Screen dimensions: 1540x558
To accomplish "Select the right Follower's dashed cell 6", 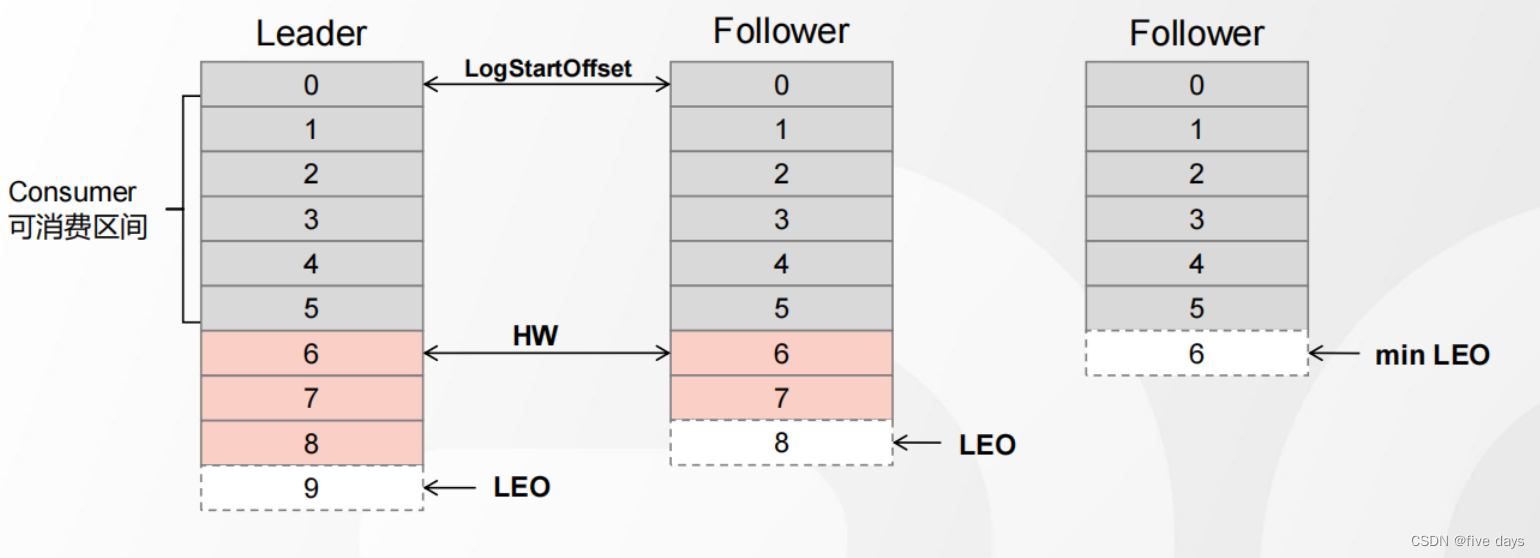I will coord(1197,353).
